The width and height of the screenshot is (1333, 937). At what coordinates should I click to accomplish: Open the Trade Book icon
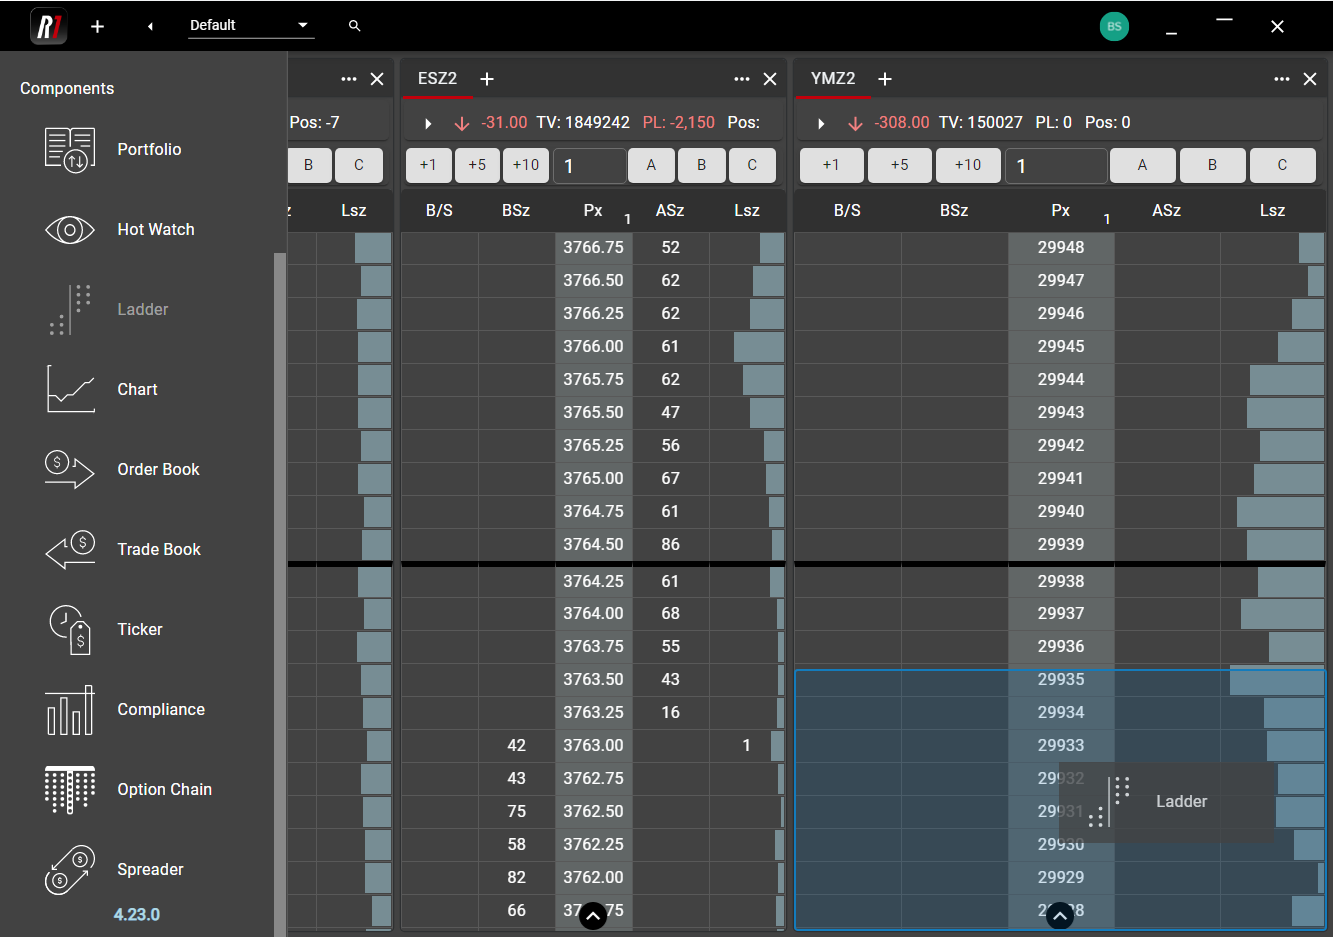(x=70, y=549)
